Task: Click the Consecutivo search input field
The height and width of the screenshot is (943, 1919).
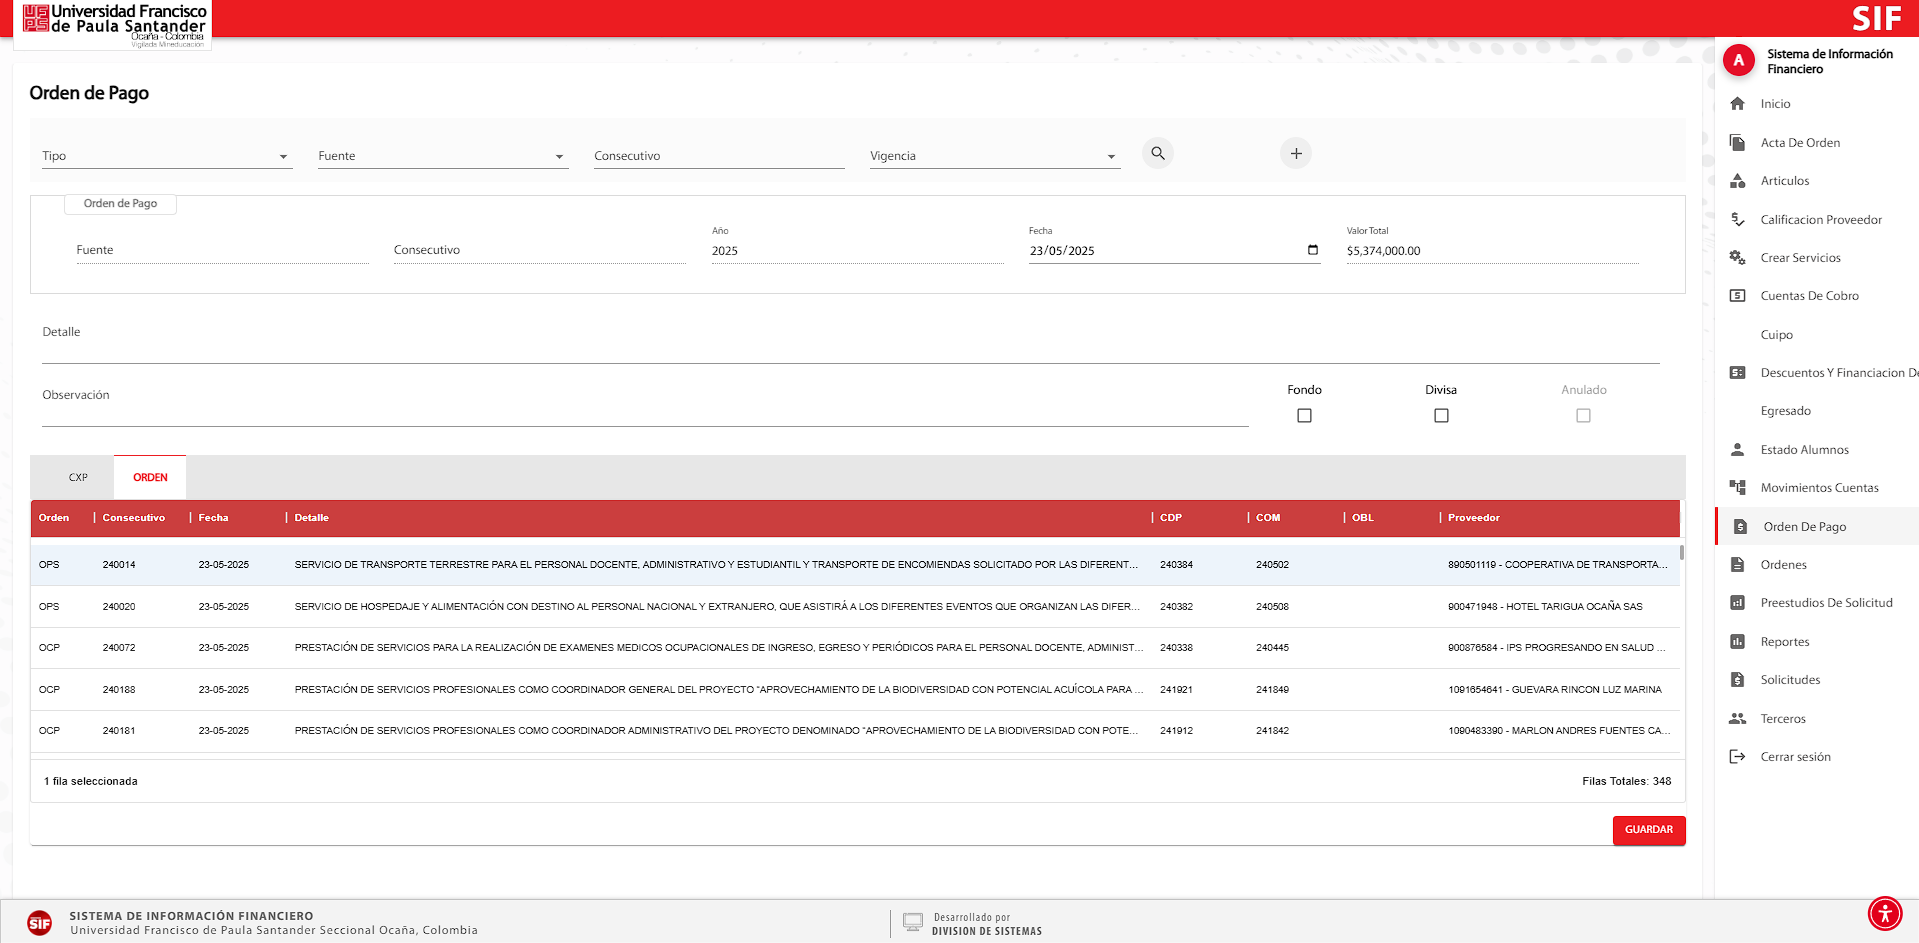Action: pos(719,156)
